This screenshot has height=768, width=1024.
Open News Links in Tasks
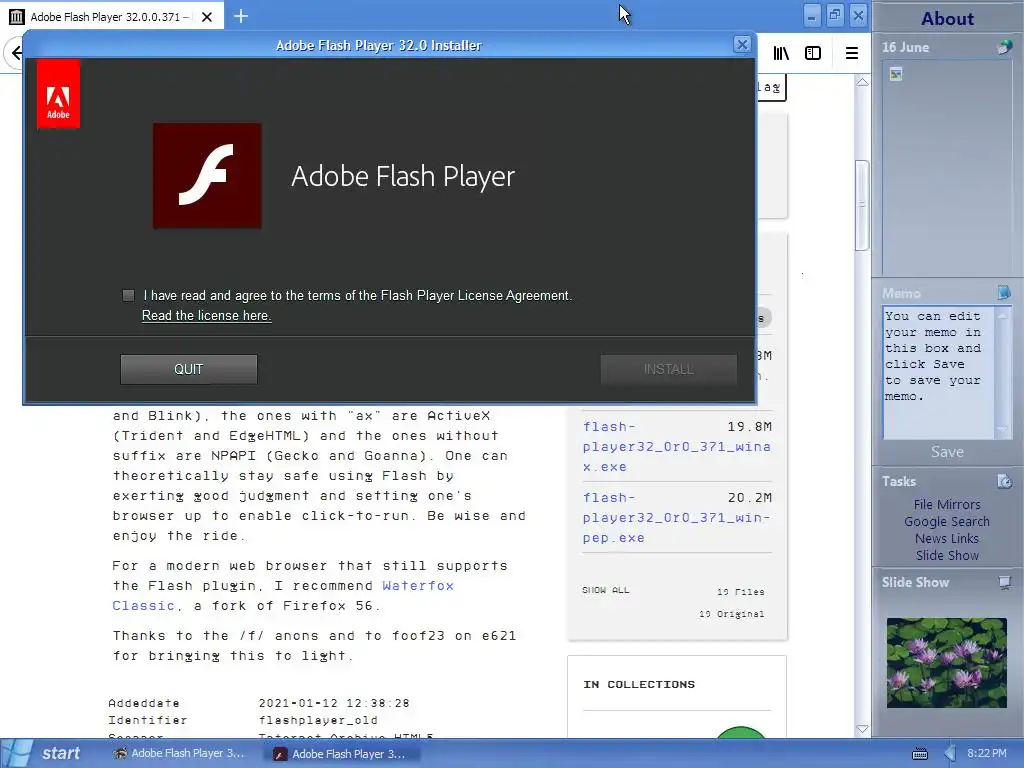947,539
